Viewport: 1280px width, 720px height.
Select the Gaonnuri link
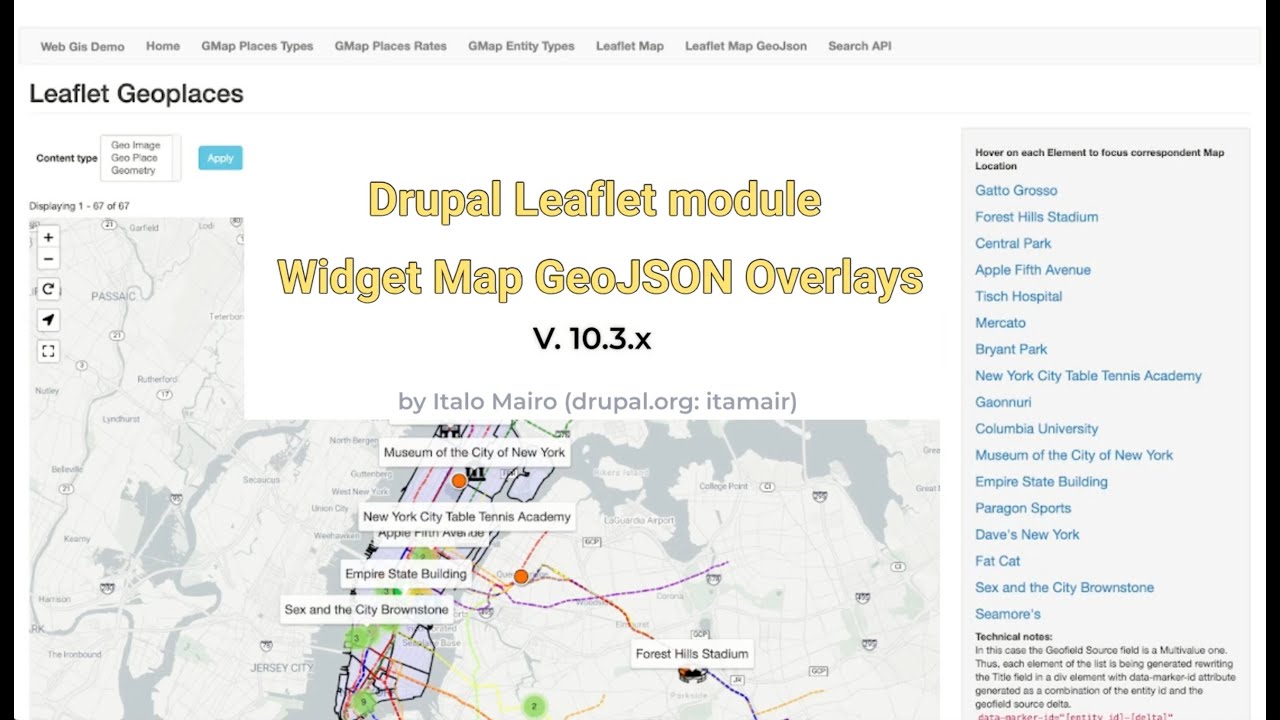[x=1004, y=402]
